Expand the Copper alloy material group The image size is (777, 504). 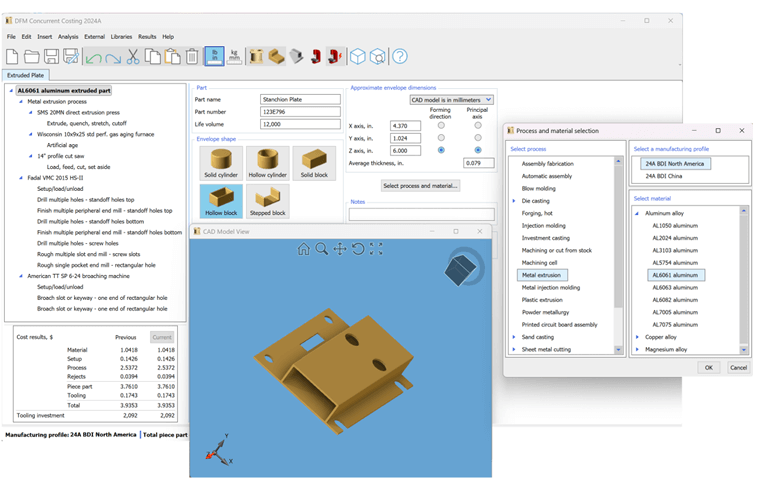pos(638,337)
